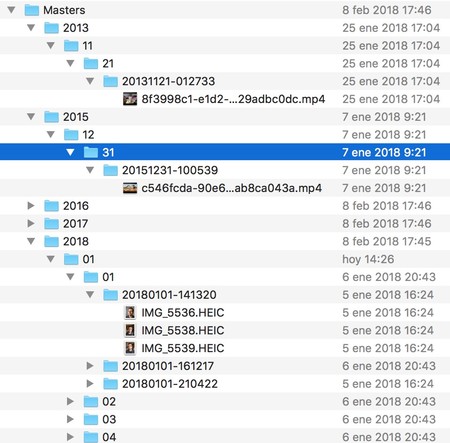Click the 20151231-100539 folder icon

[x=111, y=170]
